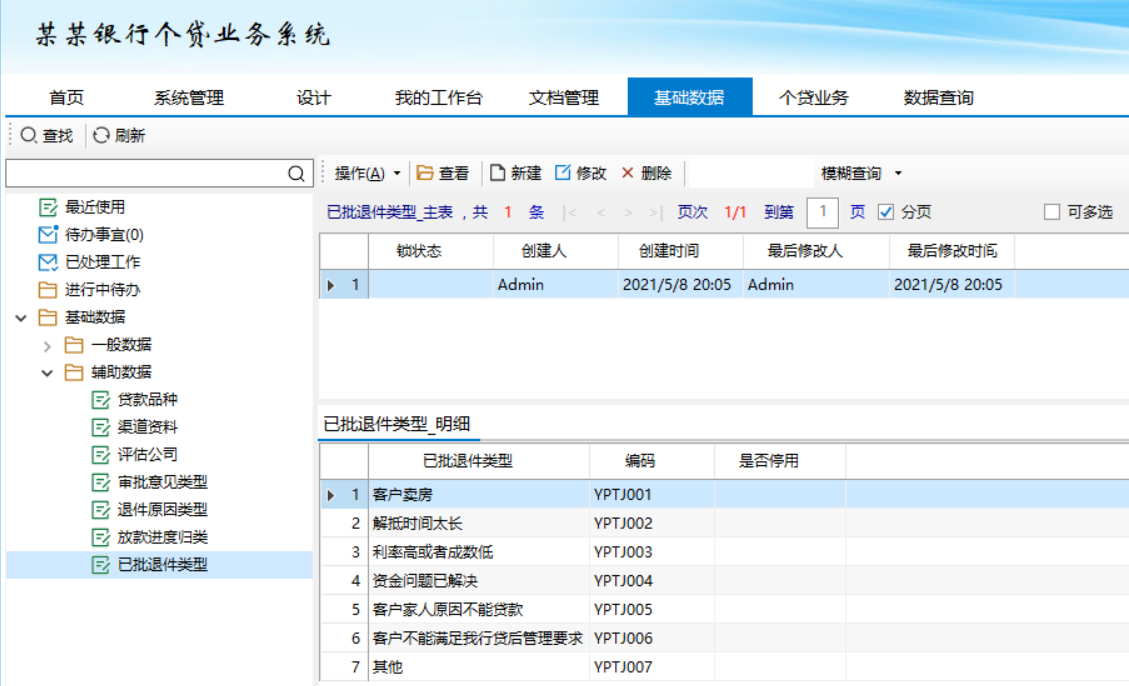Enable the 可多选 multi-select checkbox
The width and height of the screenshot is (1129, 686).
point(1051,212)
